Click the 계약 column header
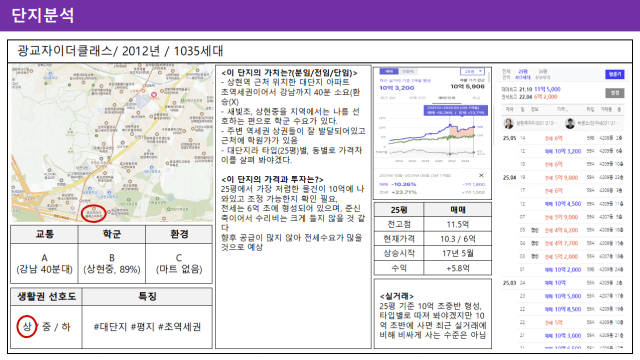640x360 pixels. click(509, 109)
